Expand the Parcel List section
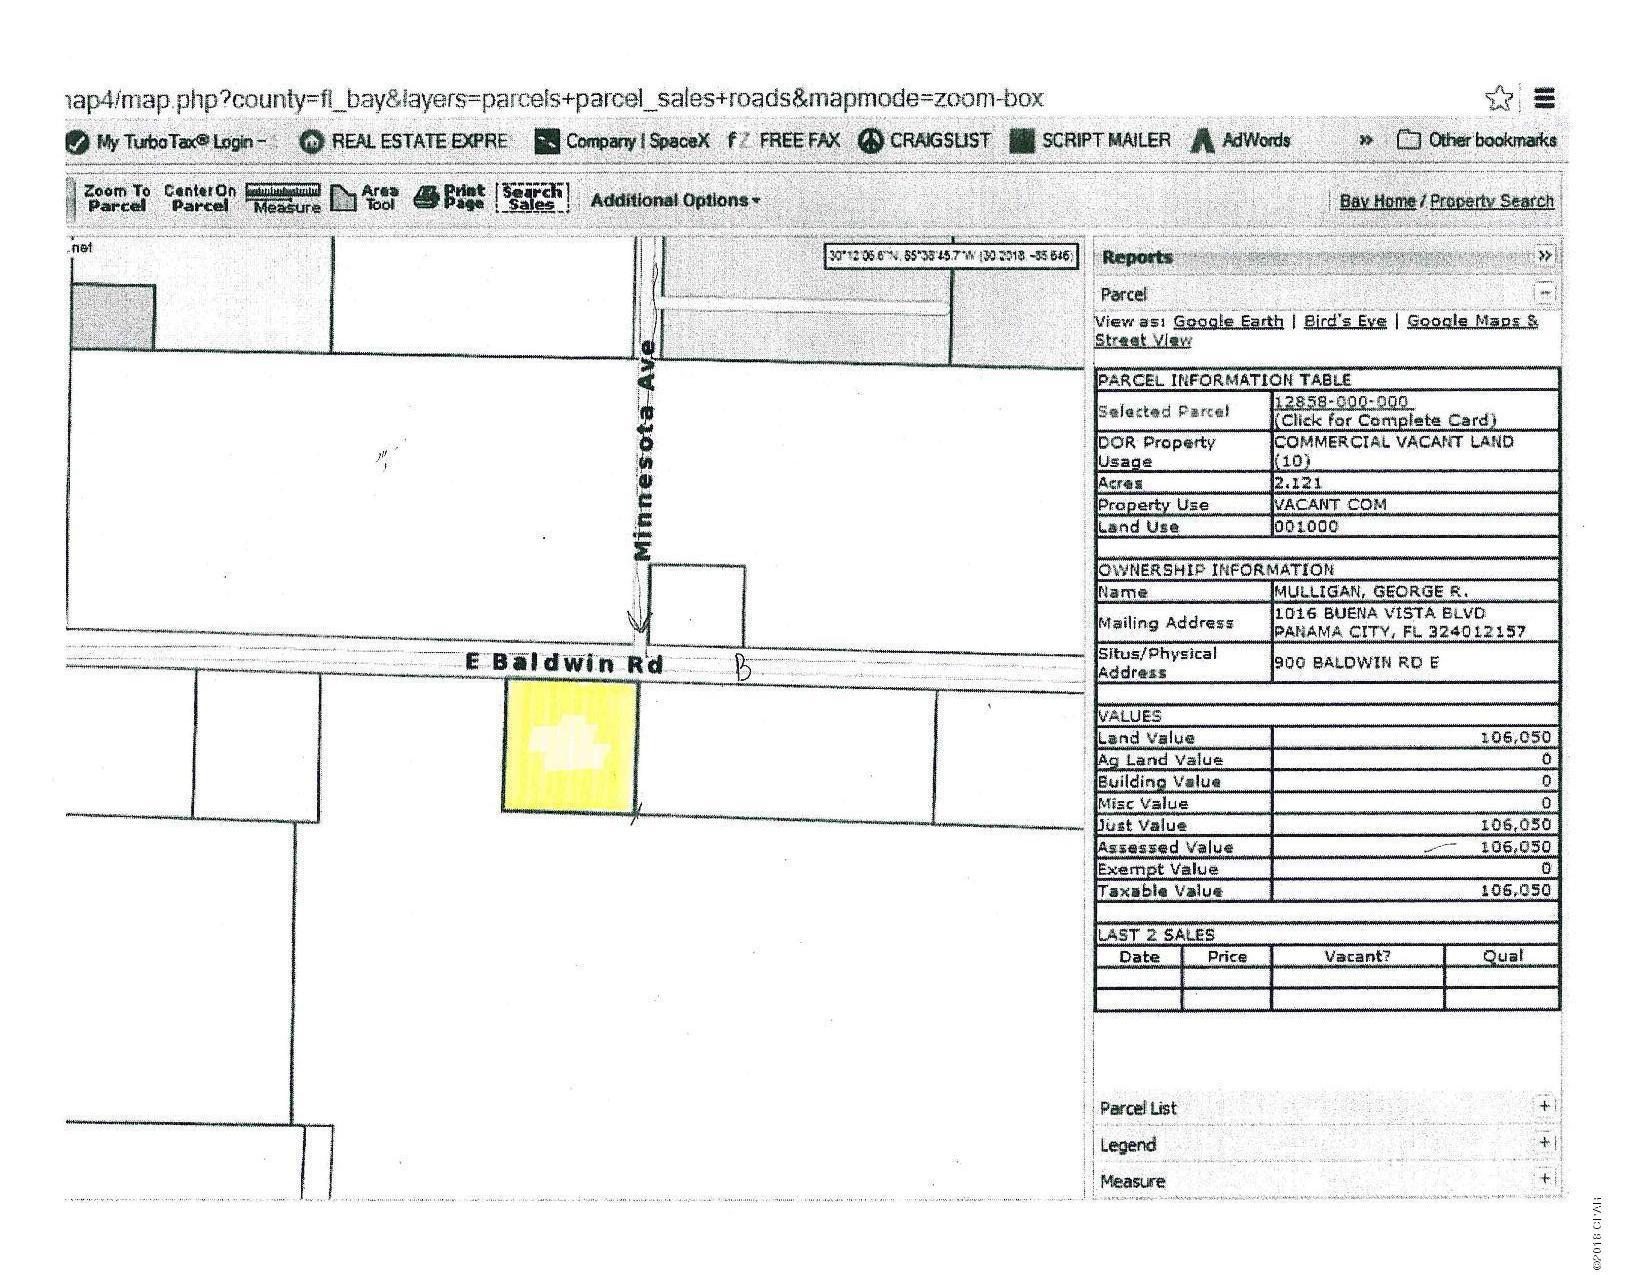The image size is (1650, 1275). pyautogui.click(x=1547, y=1105)
